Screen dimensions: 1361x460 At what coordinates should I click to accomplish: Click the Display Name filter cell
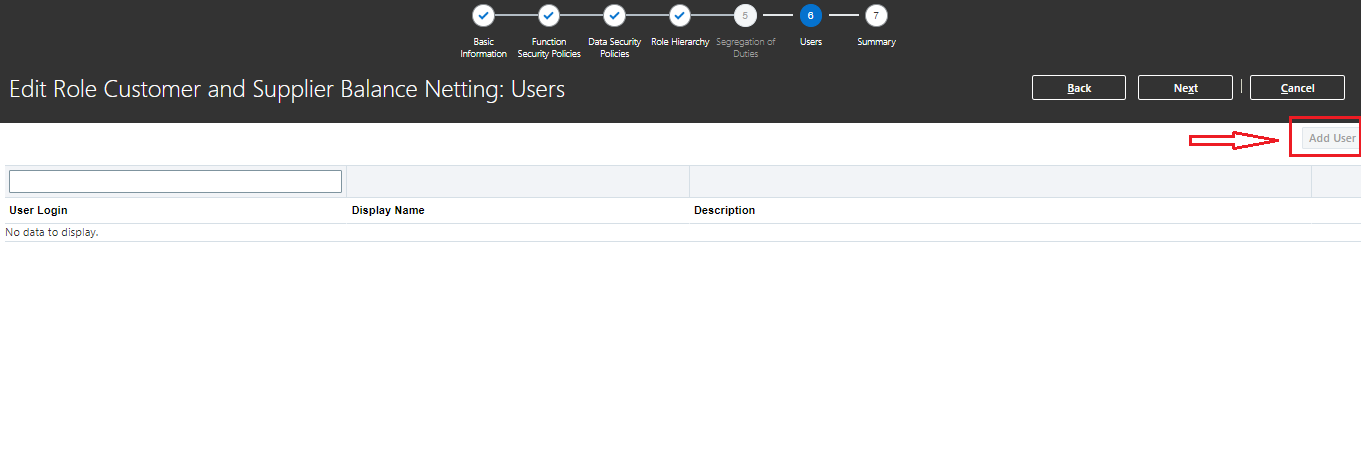518,181
